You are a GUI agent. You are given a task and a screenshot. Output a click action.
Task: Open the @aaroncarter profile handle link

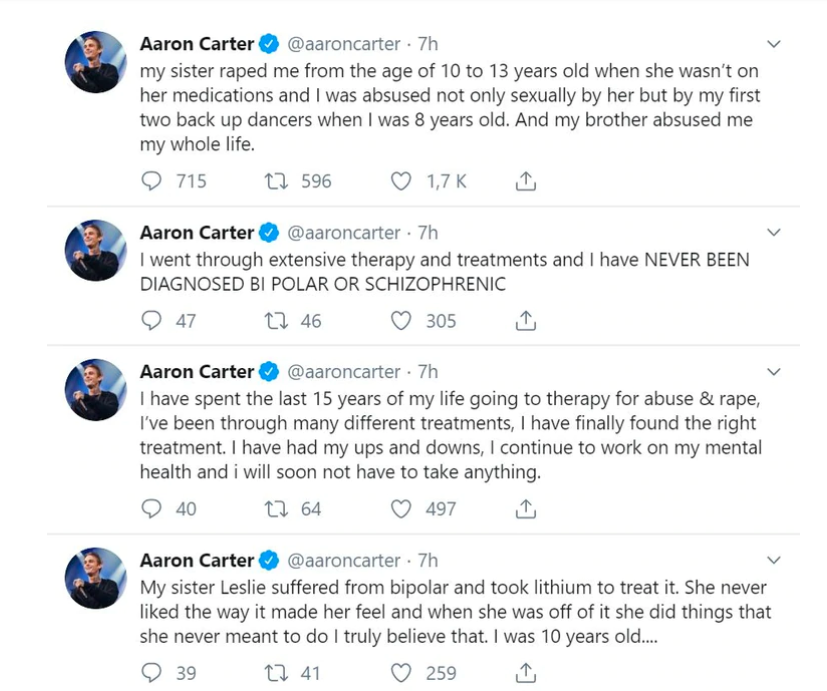(x=345, y=44)
